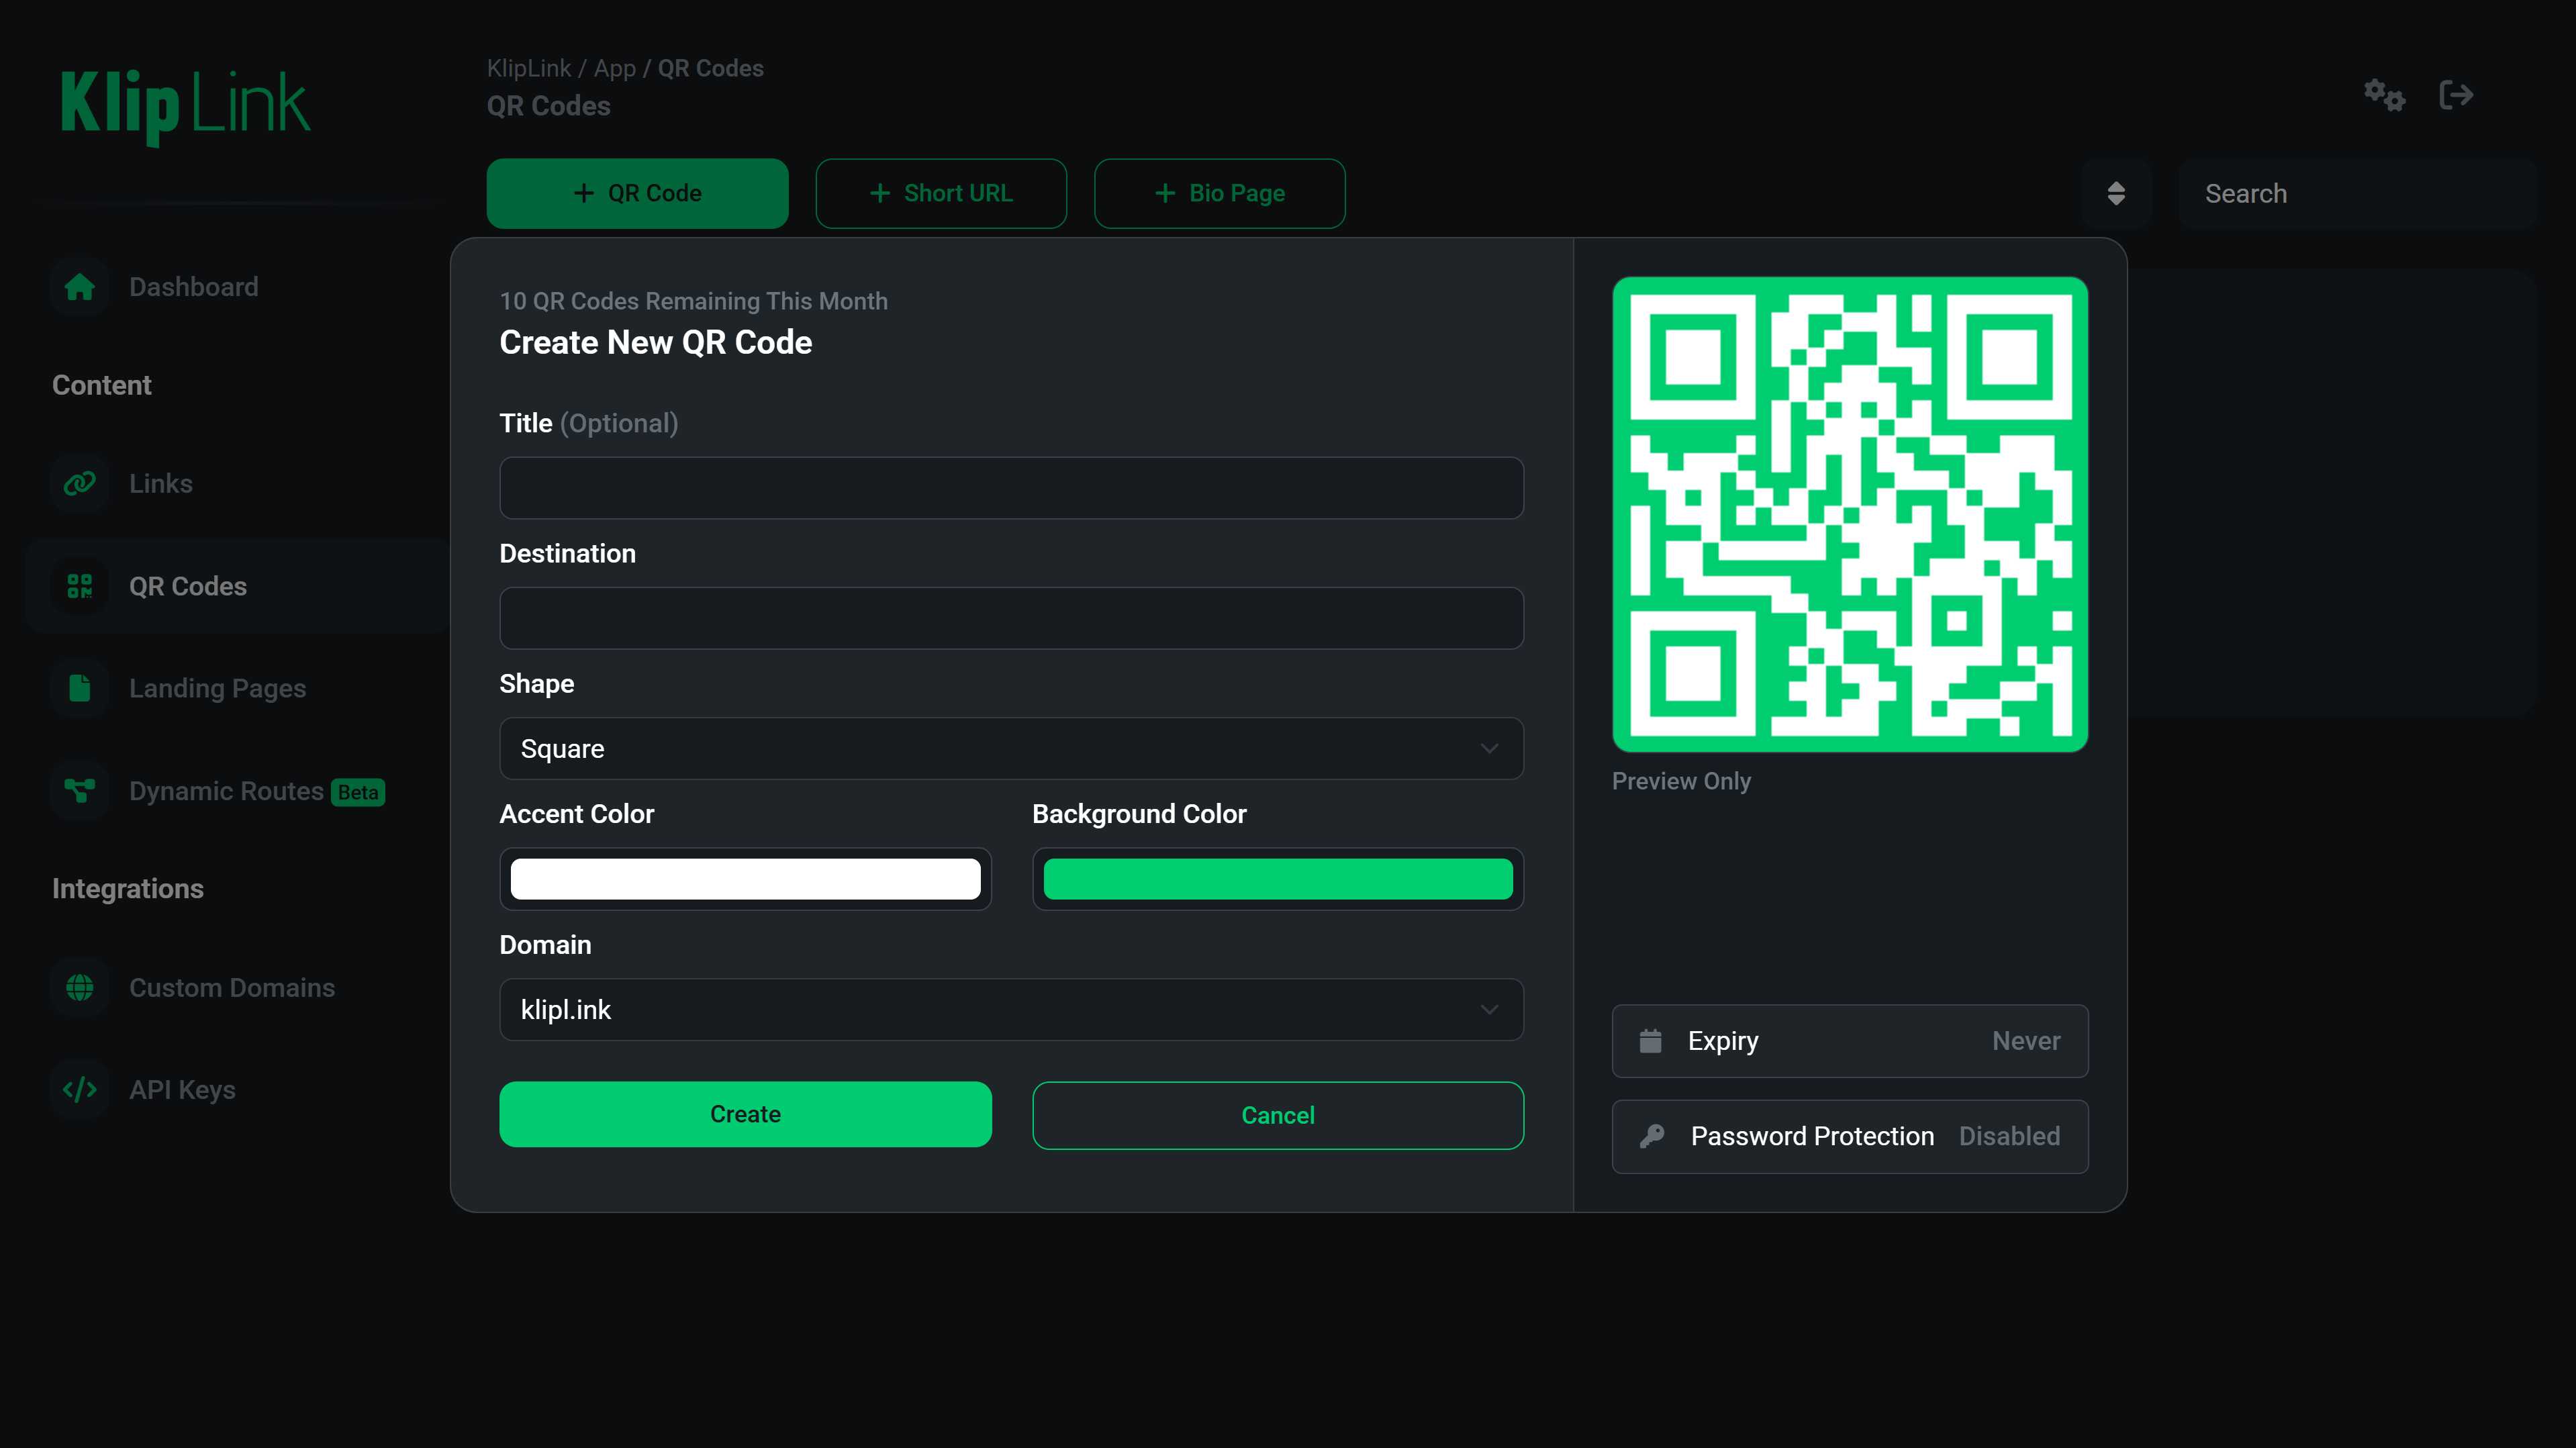Click the 'Content' section heading

click(101, 385)
